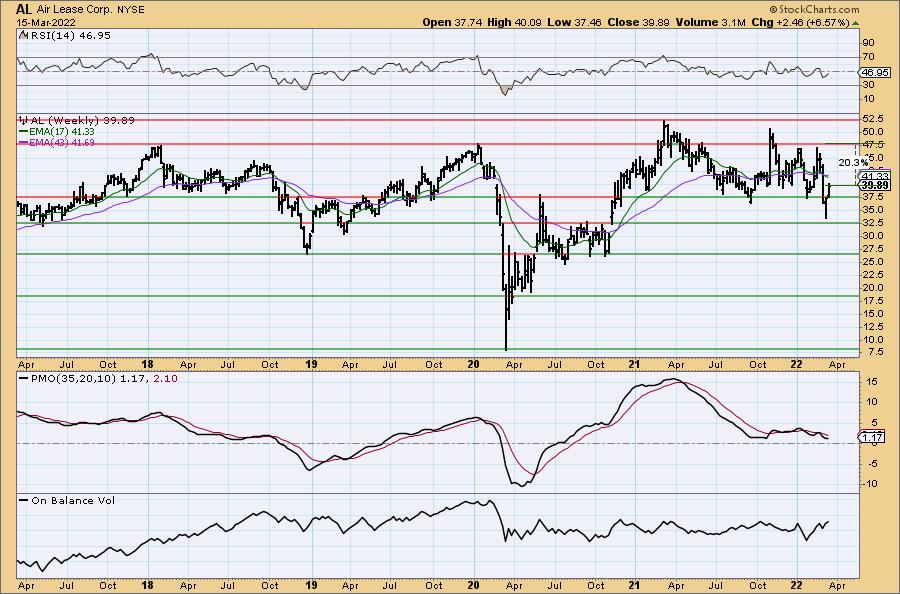The image size is (900, 594).
Task: Click the RSI 46.95 value tag
Action: point(876,72)
